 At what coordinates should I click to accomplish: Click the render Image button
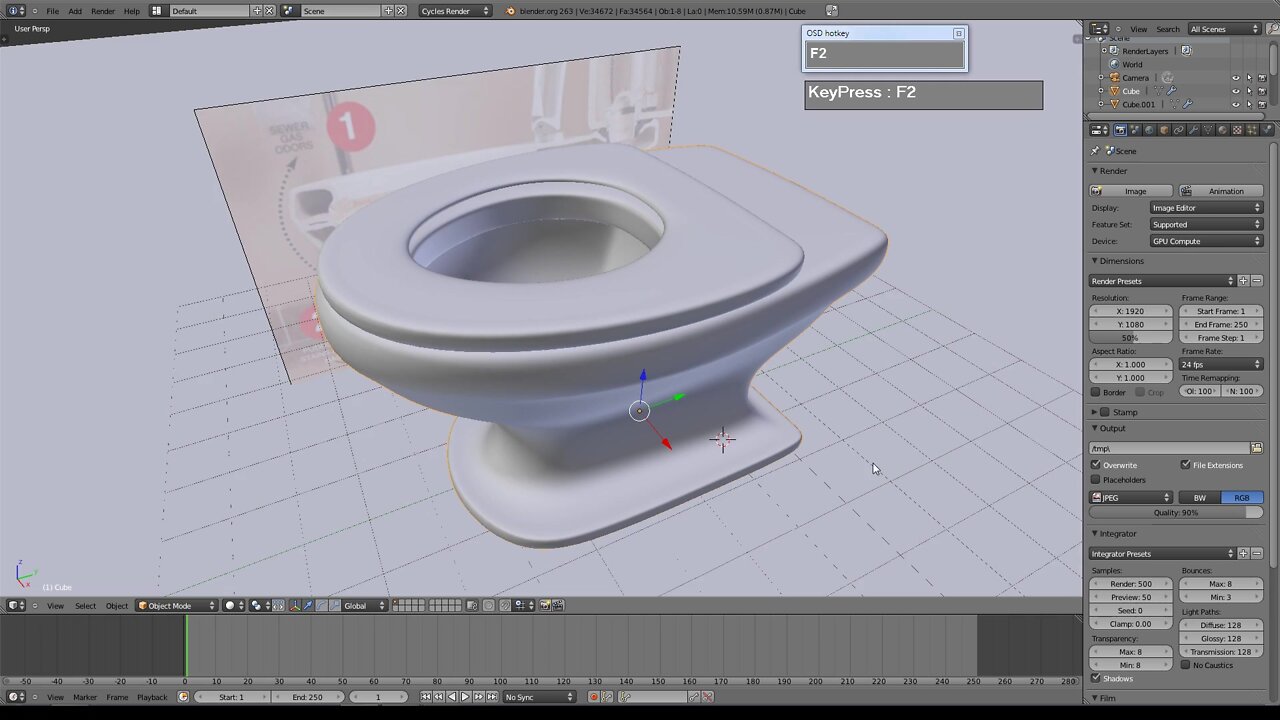1132,191
